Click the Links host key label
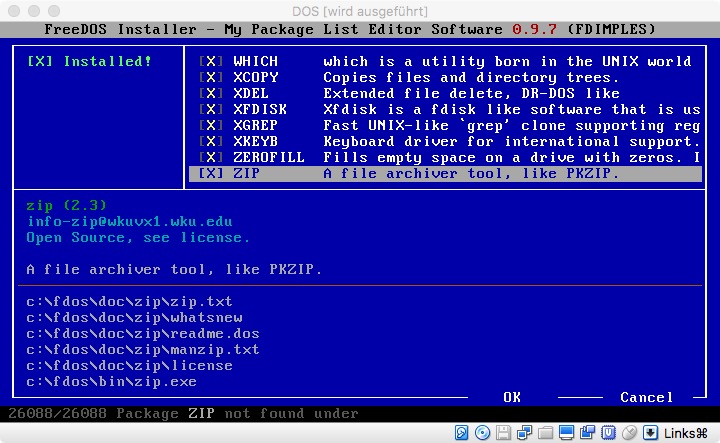 pyautogui.click(x=686, y=433)
